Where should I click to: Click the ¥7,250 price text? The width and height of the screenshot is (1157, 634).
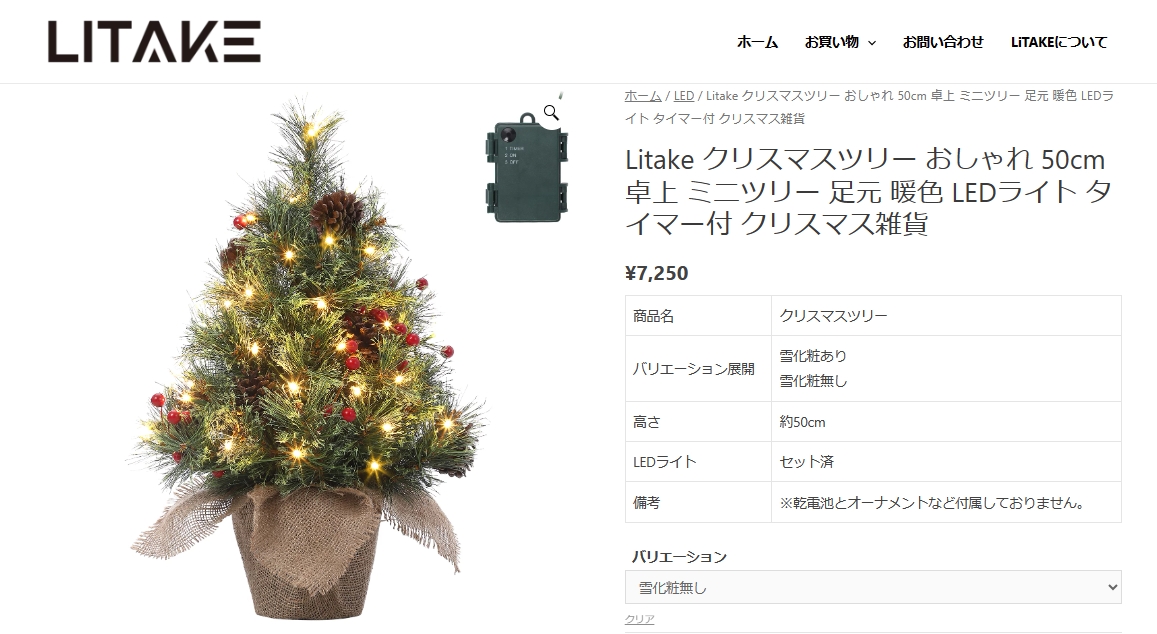(x=657, y=273)
